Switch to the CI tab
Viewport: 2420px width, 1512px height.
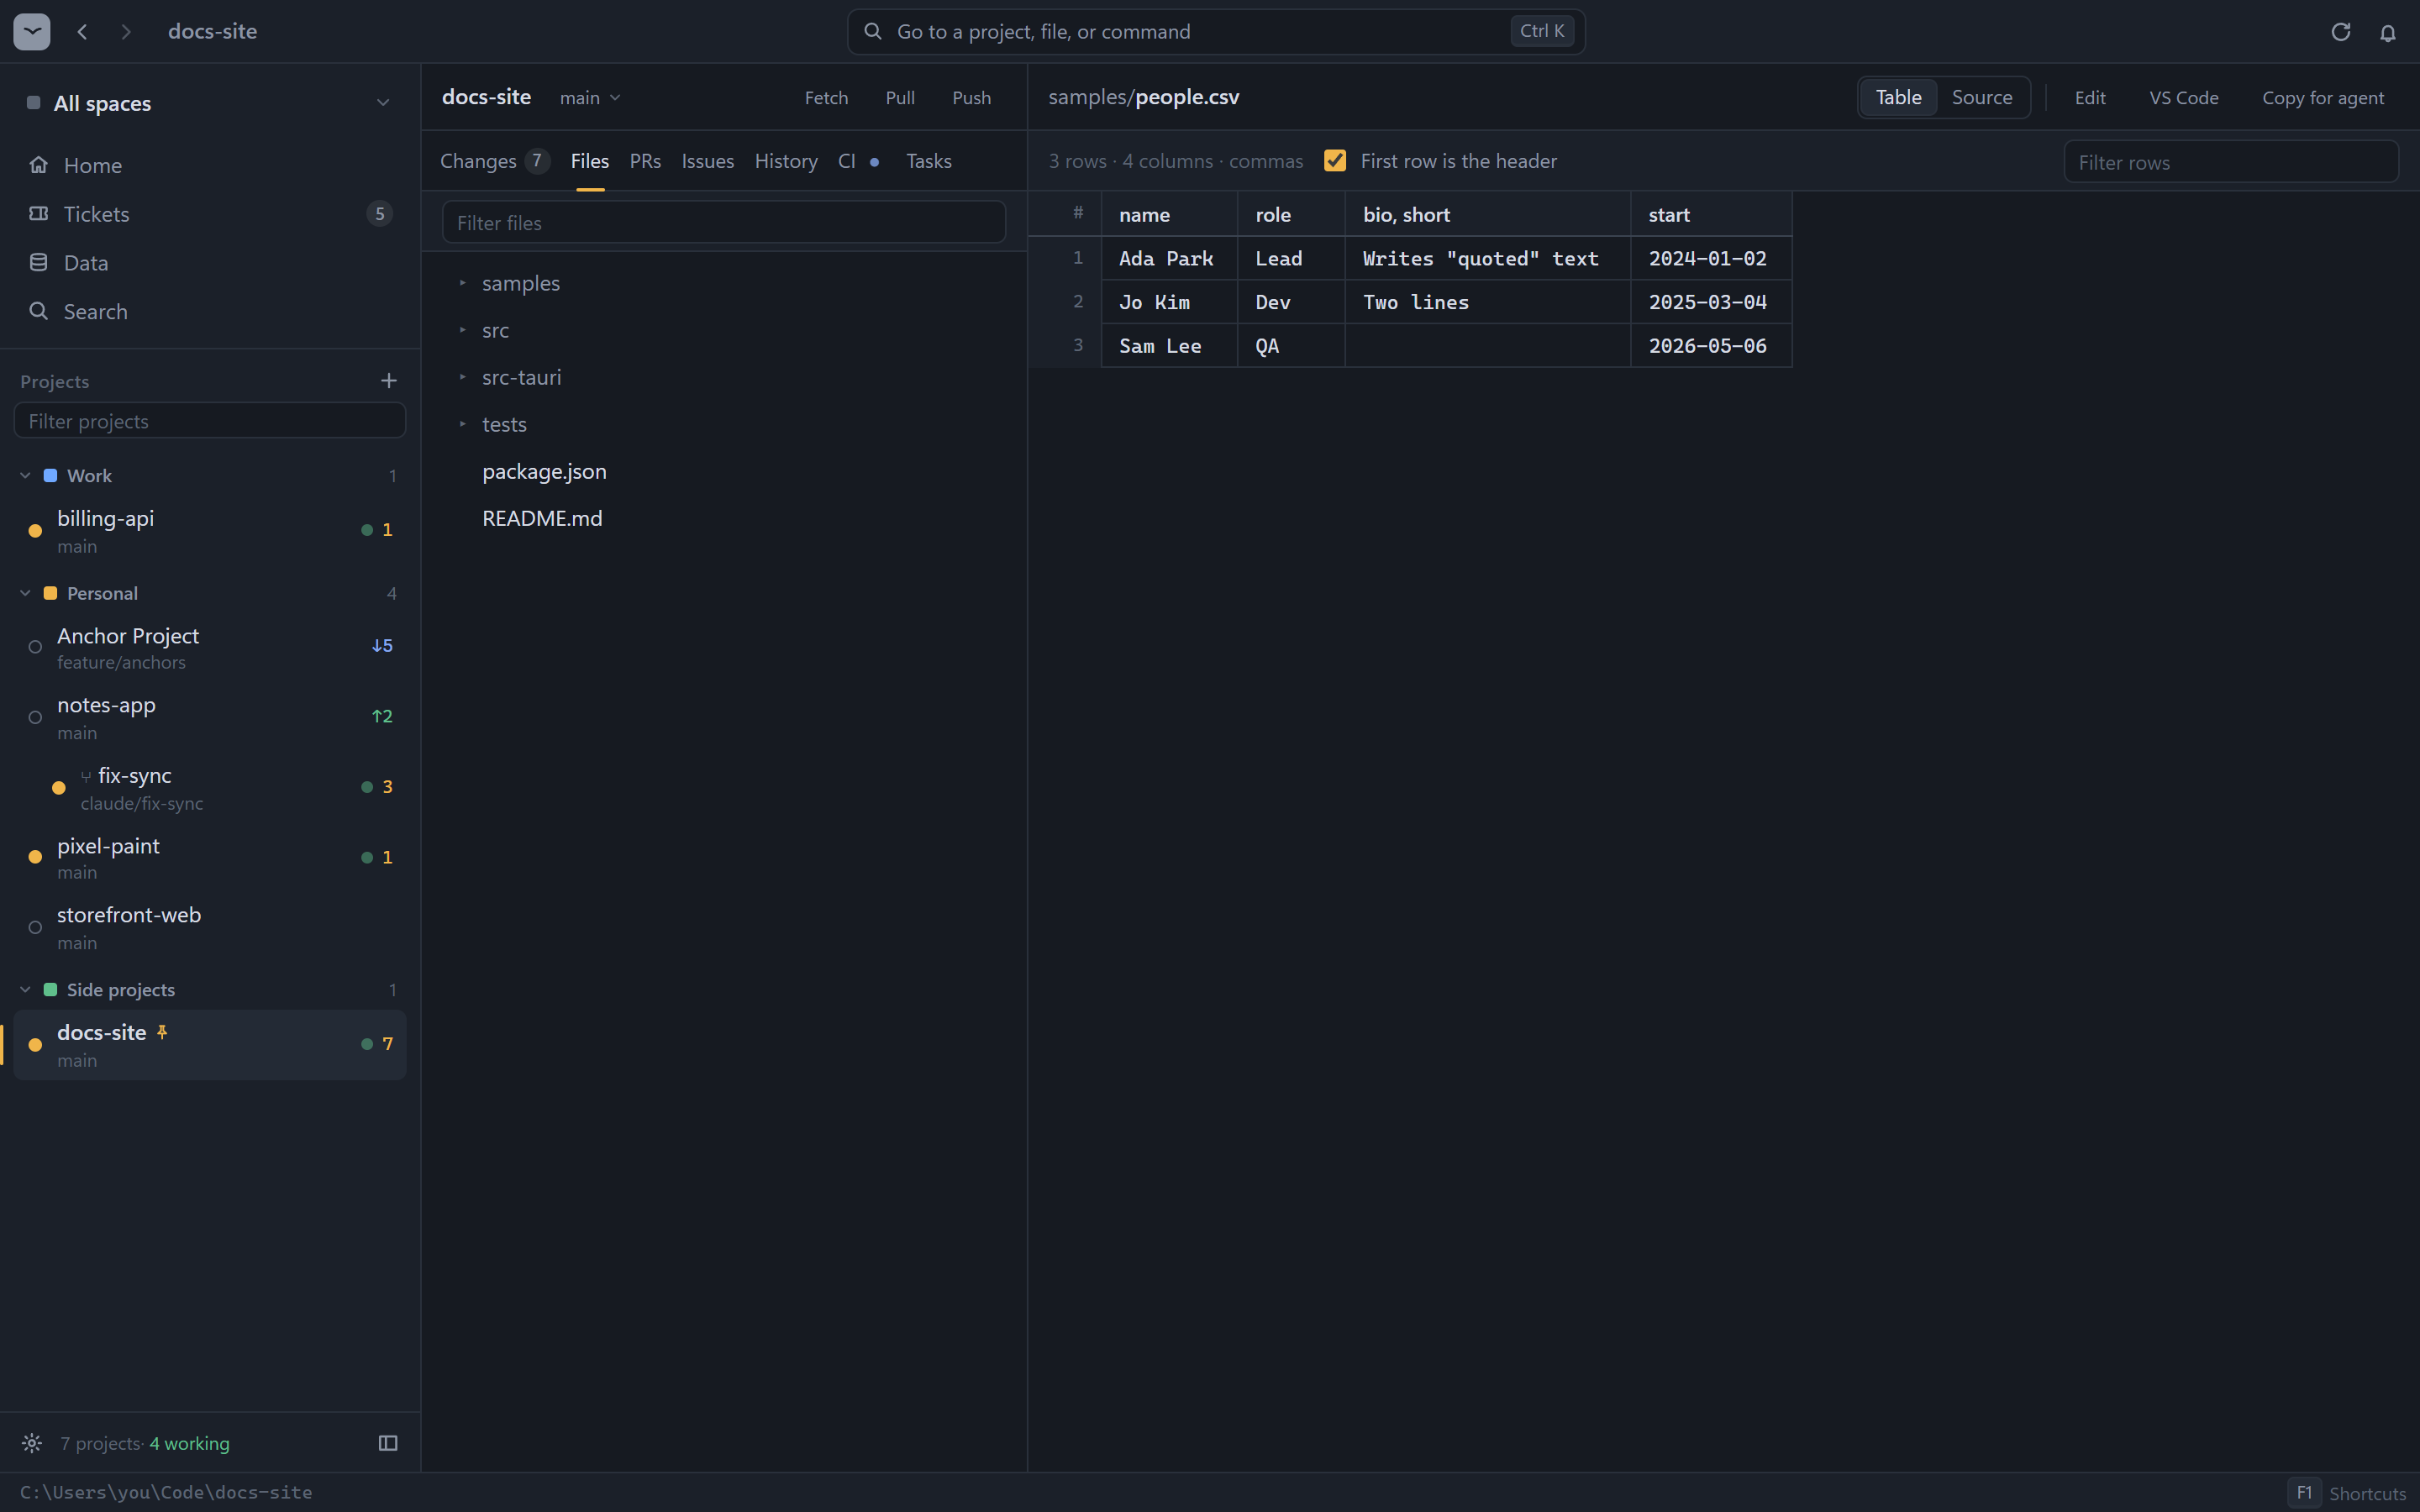858,161
